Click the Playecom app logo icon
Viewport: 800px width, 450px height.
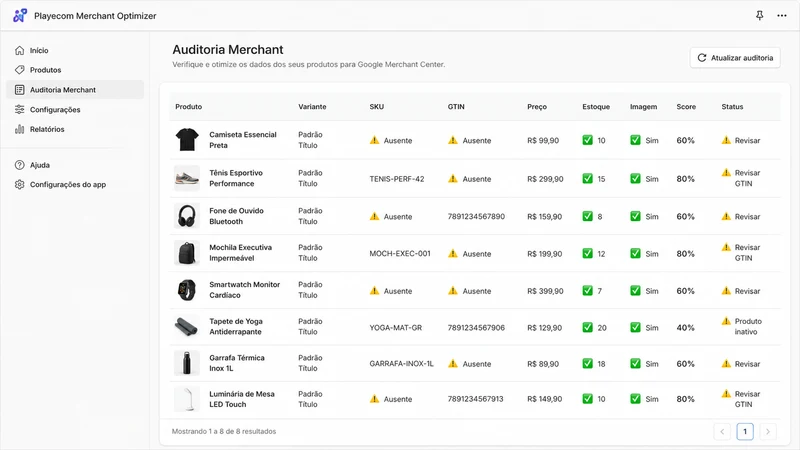20,15
